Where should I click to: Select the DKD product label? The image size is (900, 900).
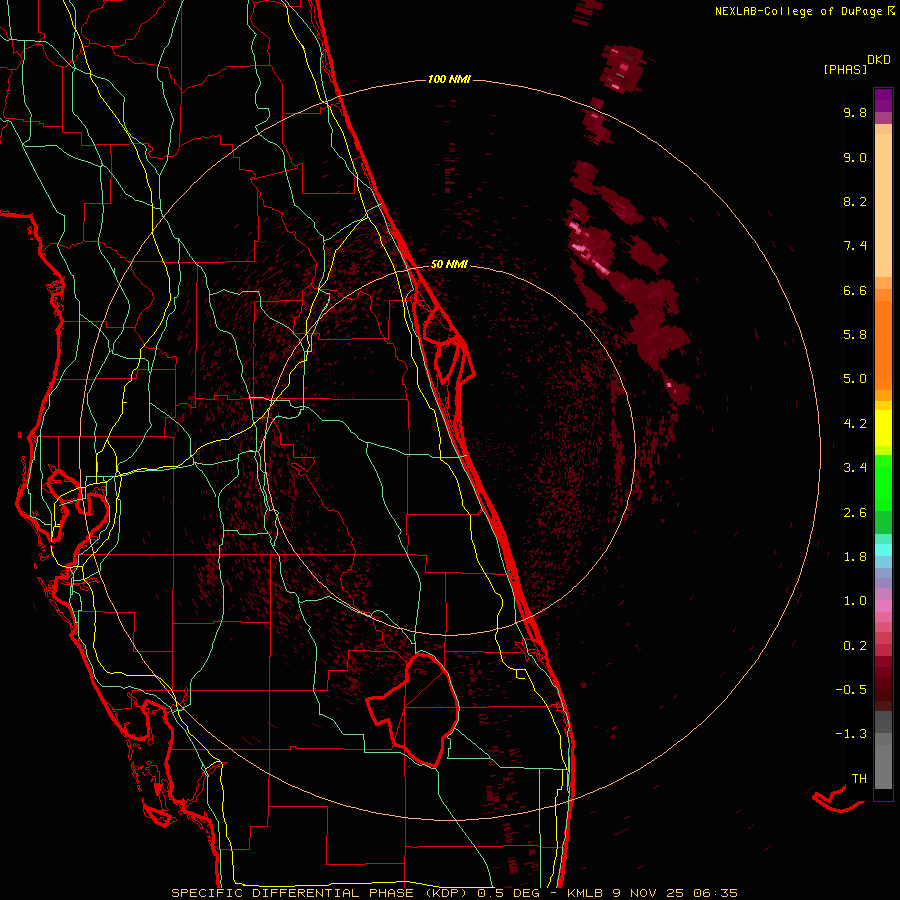879,60
